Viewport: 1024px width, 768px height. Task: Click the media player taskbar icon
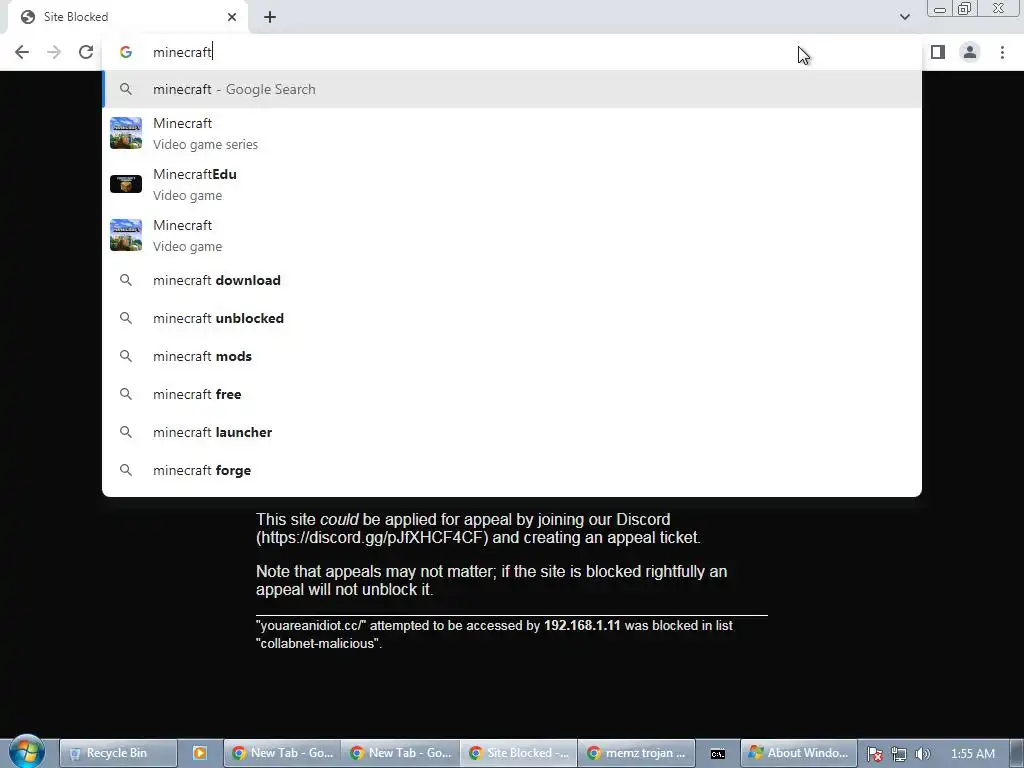click(x=200, y=753)
